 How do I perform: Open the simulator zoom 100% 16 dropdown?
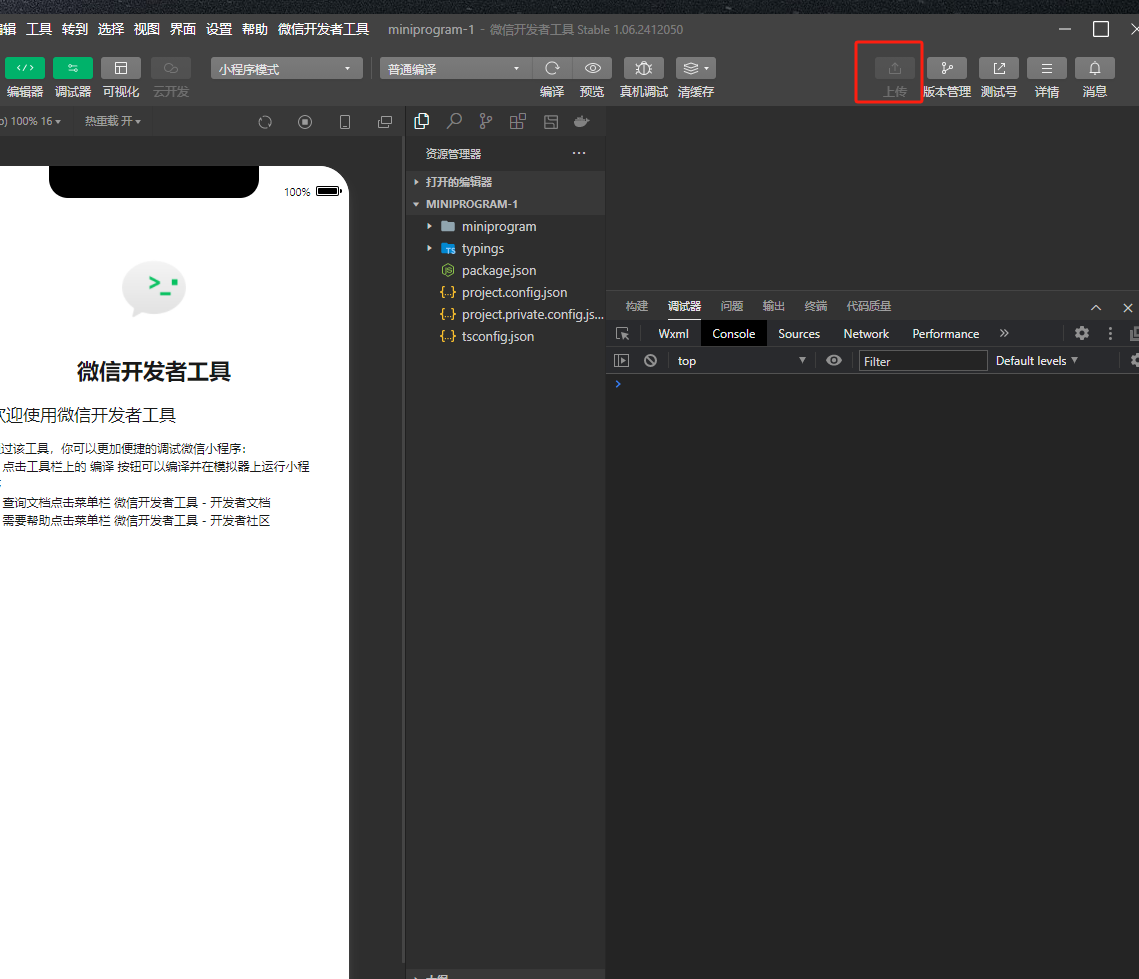coord(32,121)
